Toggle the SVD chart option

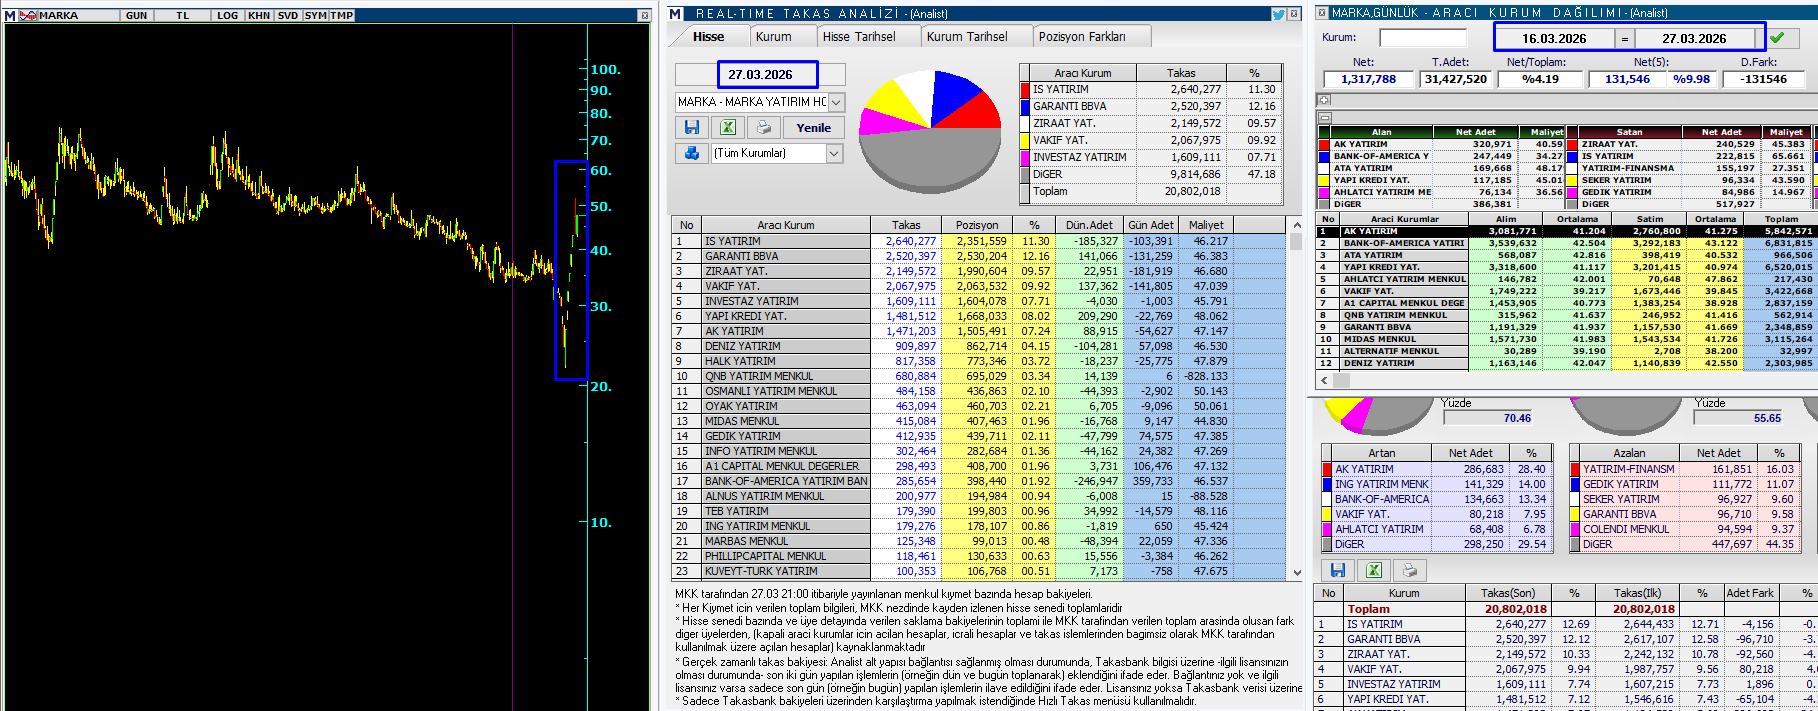coord(288,15)
